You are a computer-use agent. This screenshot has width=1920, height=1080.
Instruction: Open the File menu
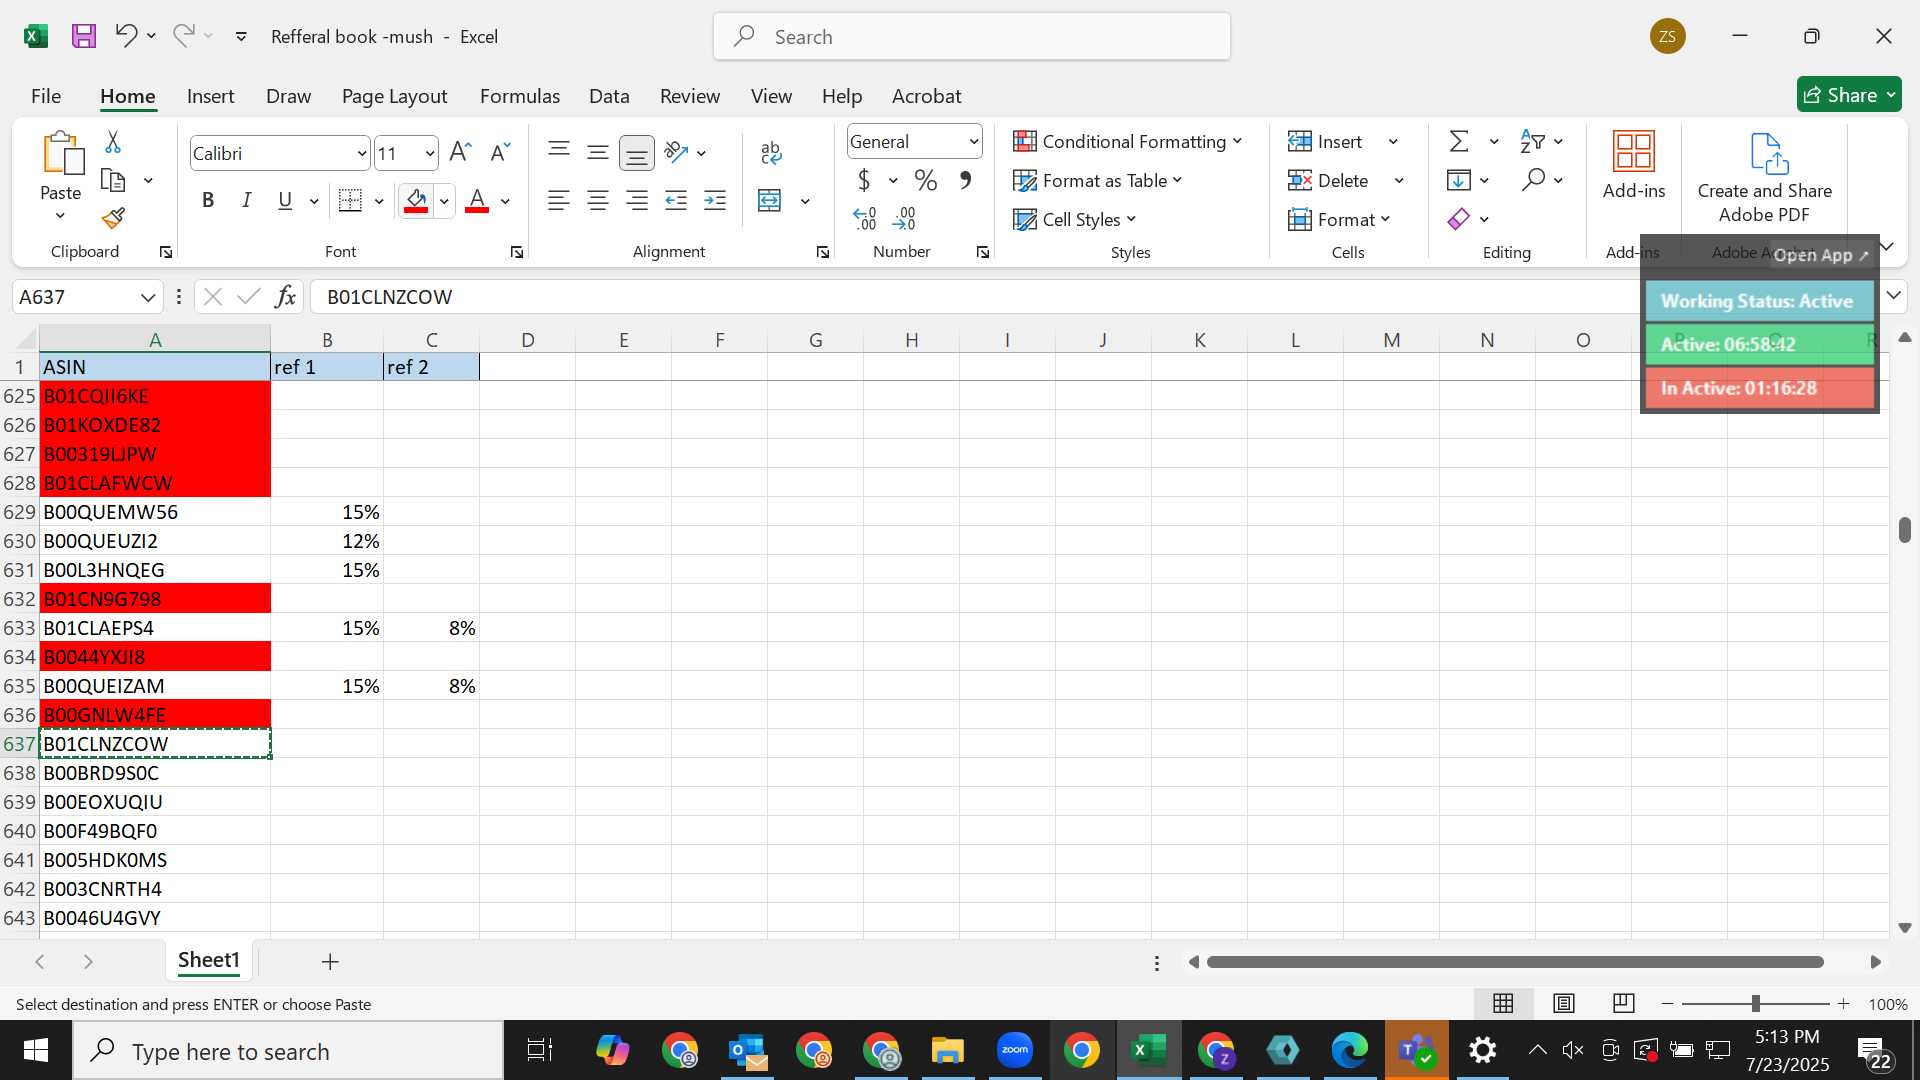coord(46,96)
